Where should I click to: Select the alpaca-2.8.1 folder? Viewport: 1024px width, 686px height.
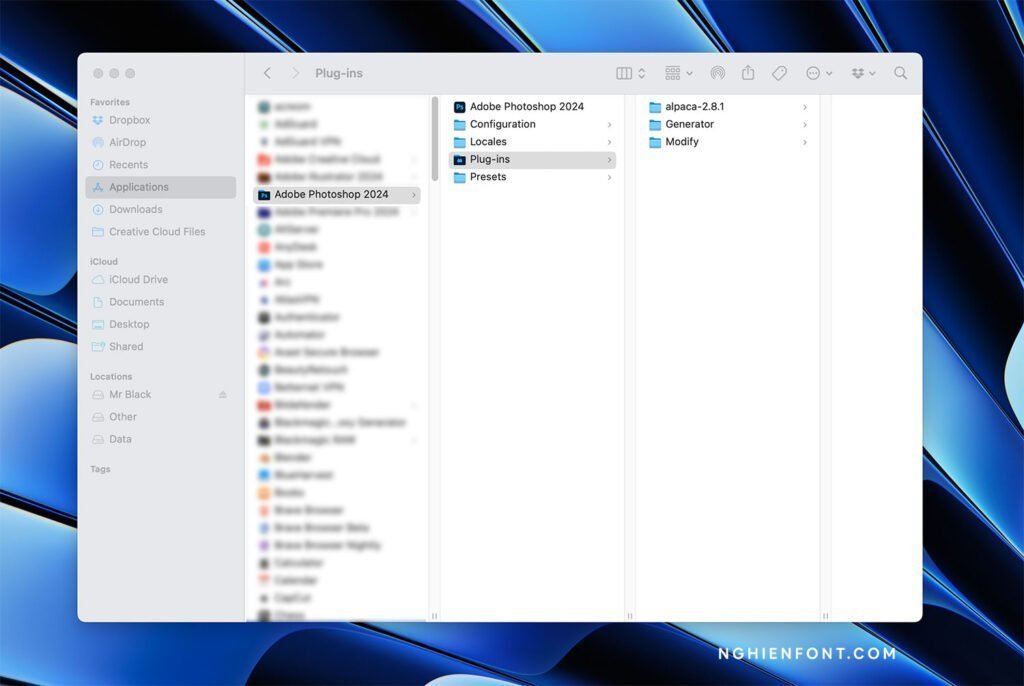pyautogui.click(x=694, y=106)
